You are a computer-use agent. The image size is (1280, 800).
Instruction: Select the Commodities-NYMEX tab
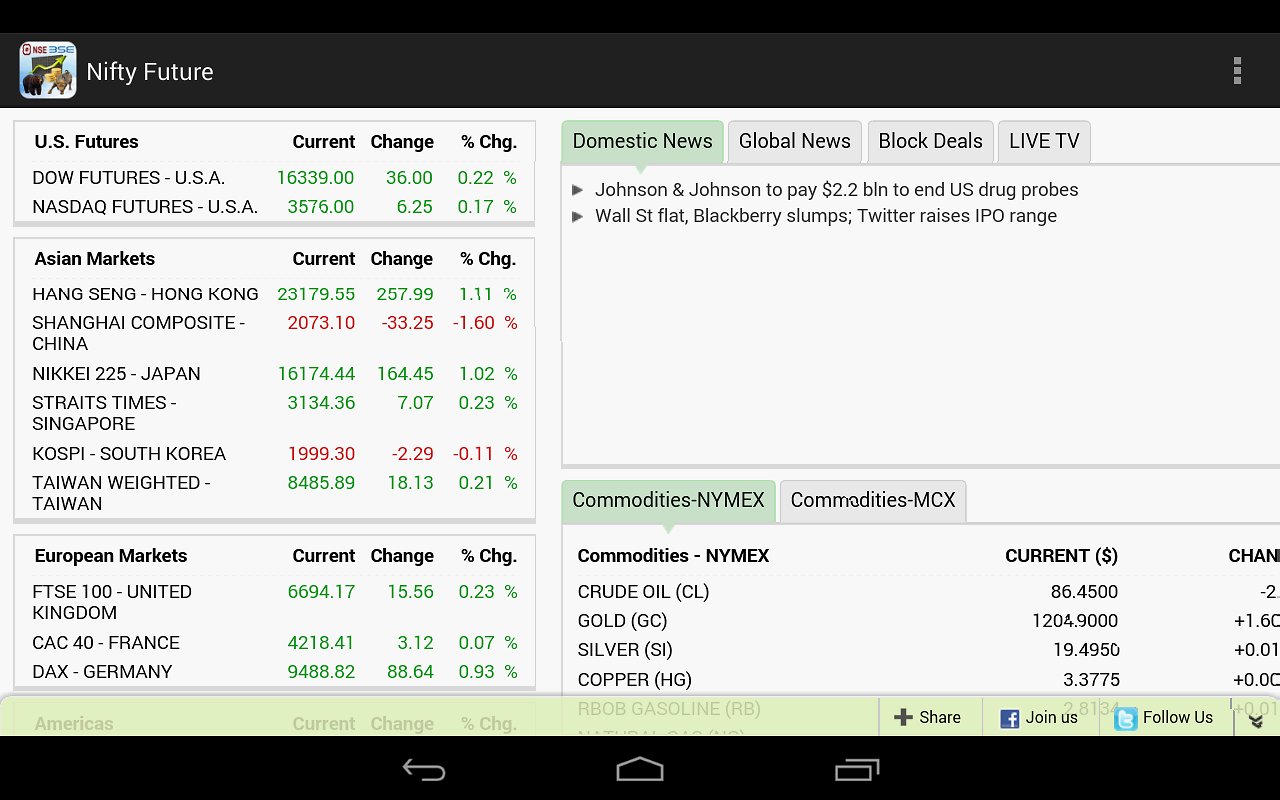(x=668, y=500)
